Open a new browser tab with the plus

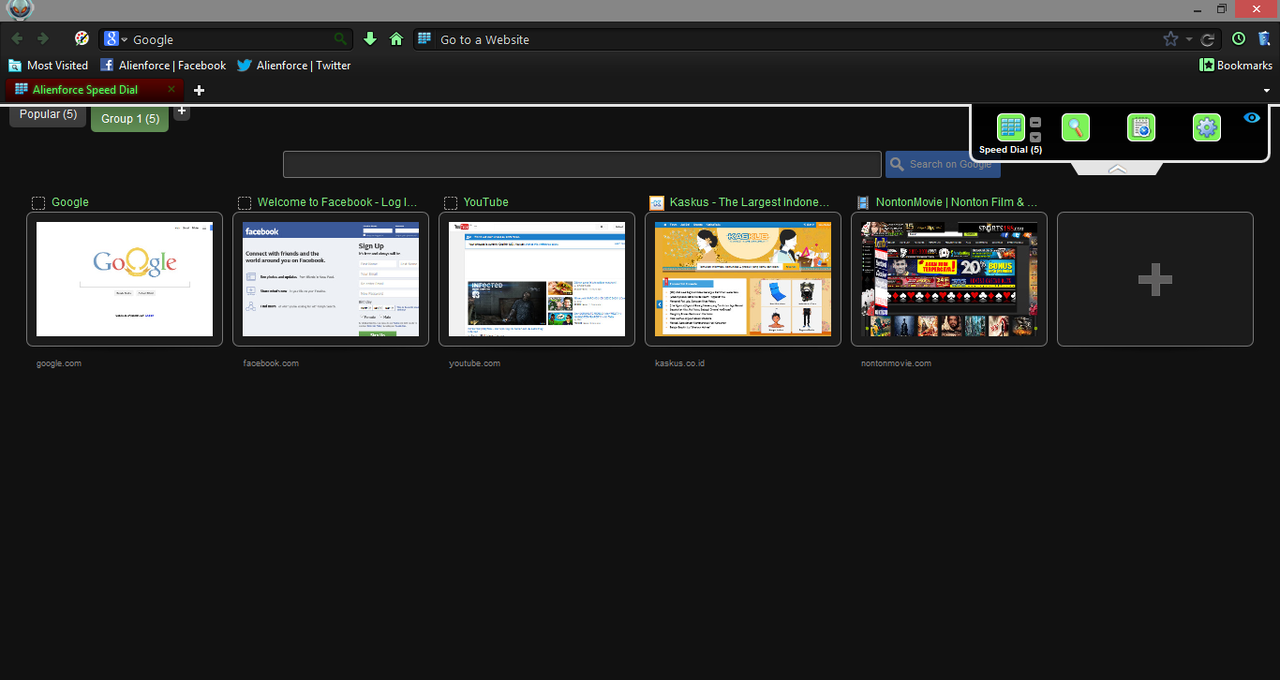(x=199, y=90)
